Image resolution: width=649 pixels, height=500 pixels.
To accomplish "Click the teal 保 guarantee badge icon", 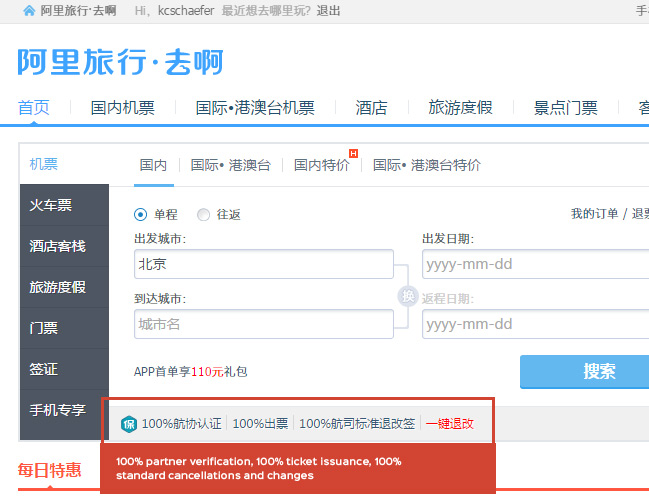I will click(x=129, y=424).
